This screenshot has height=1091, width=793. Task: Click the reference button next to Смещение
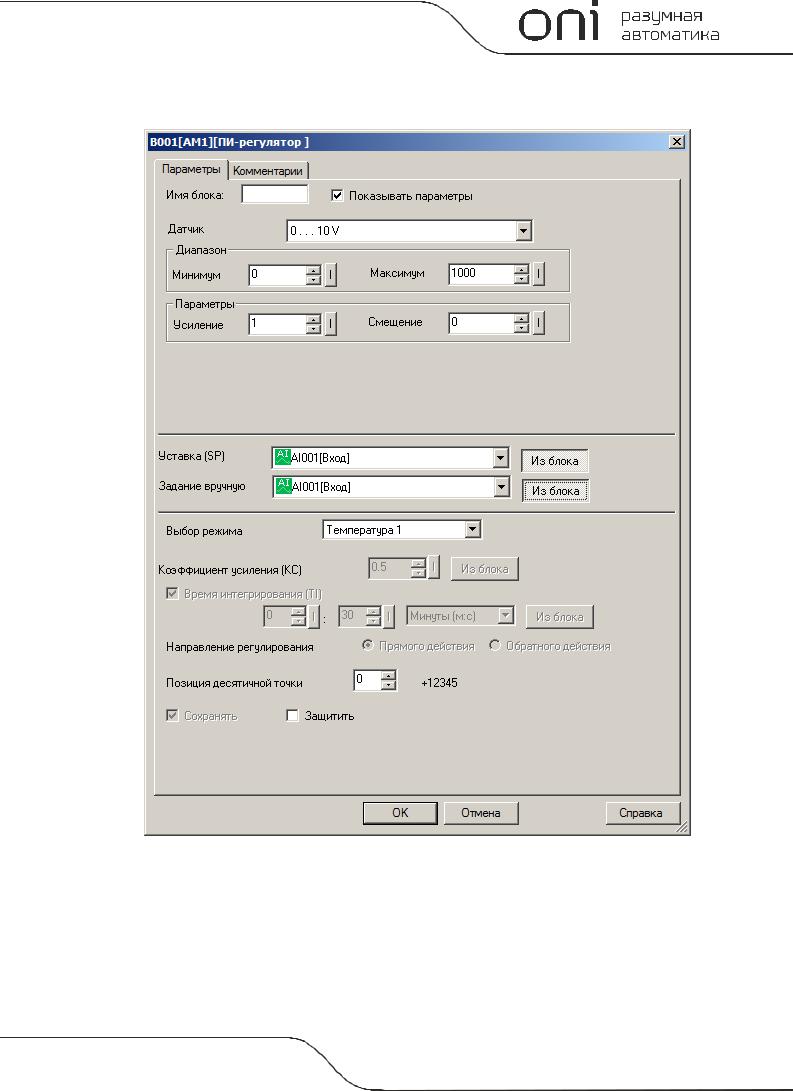[x=538, y=323]
